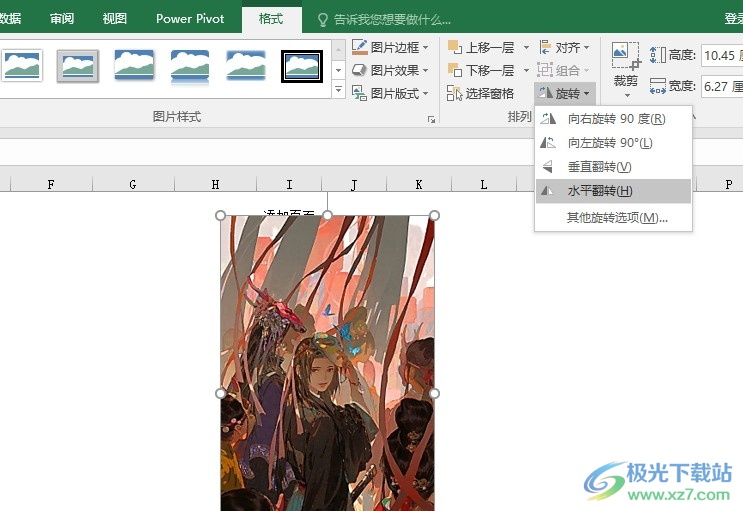743x511 pixels.
Task: Click the 组合 group icon
Action: tap(545, 70)
